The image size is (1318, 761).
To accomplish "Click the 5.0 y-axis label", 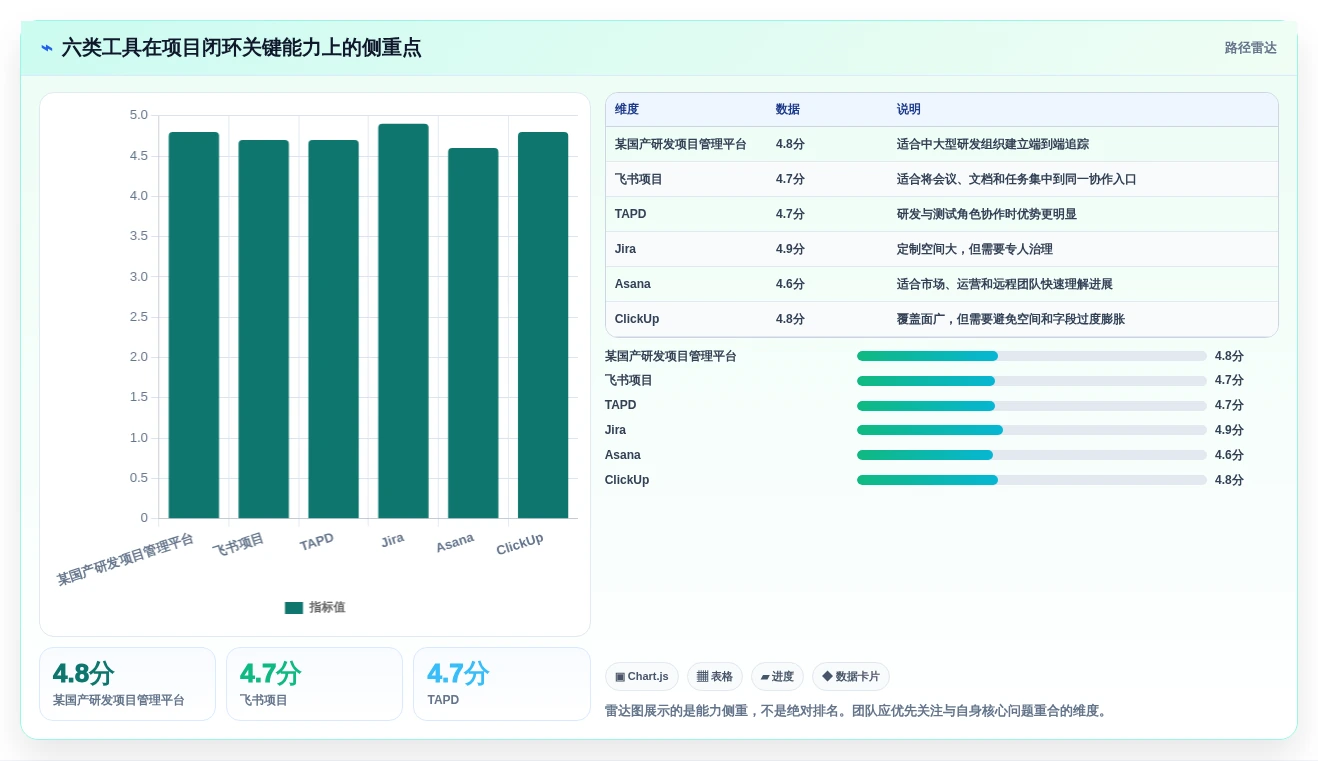I will coord(139,115).
